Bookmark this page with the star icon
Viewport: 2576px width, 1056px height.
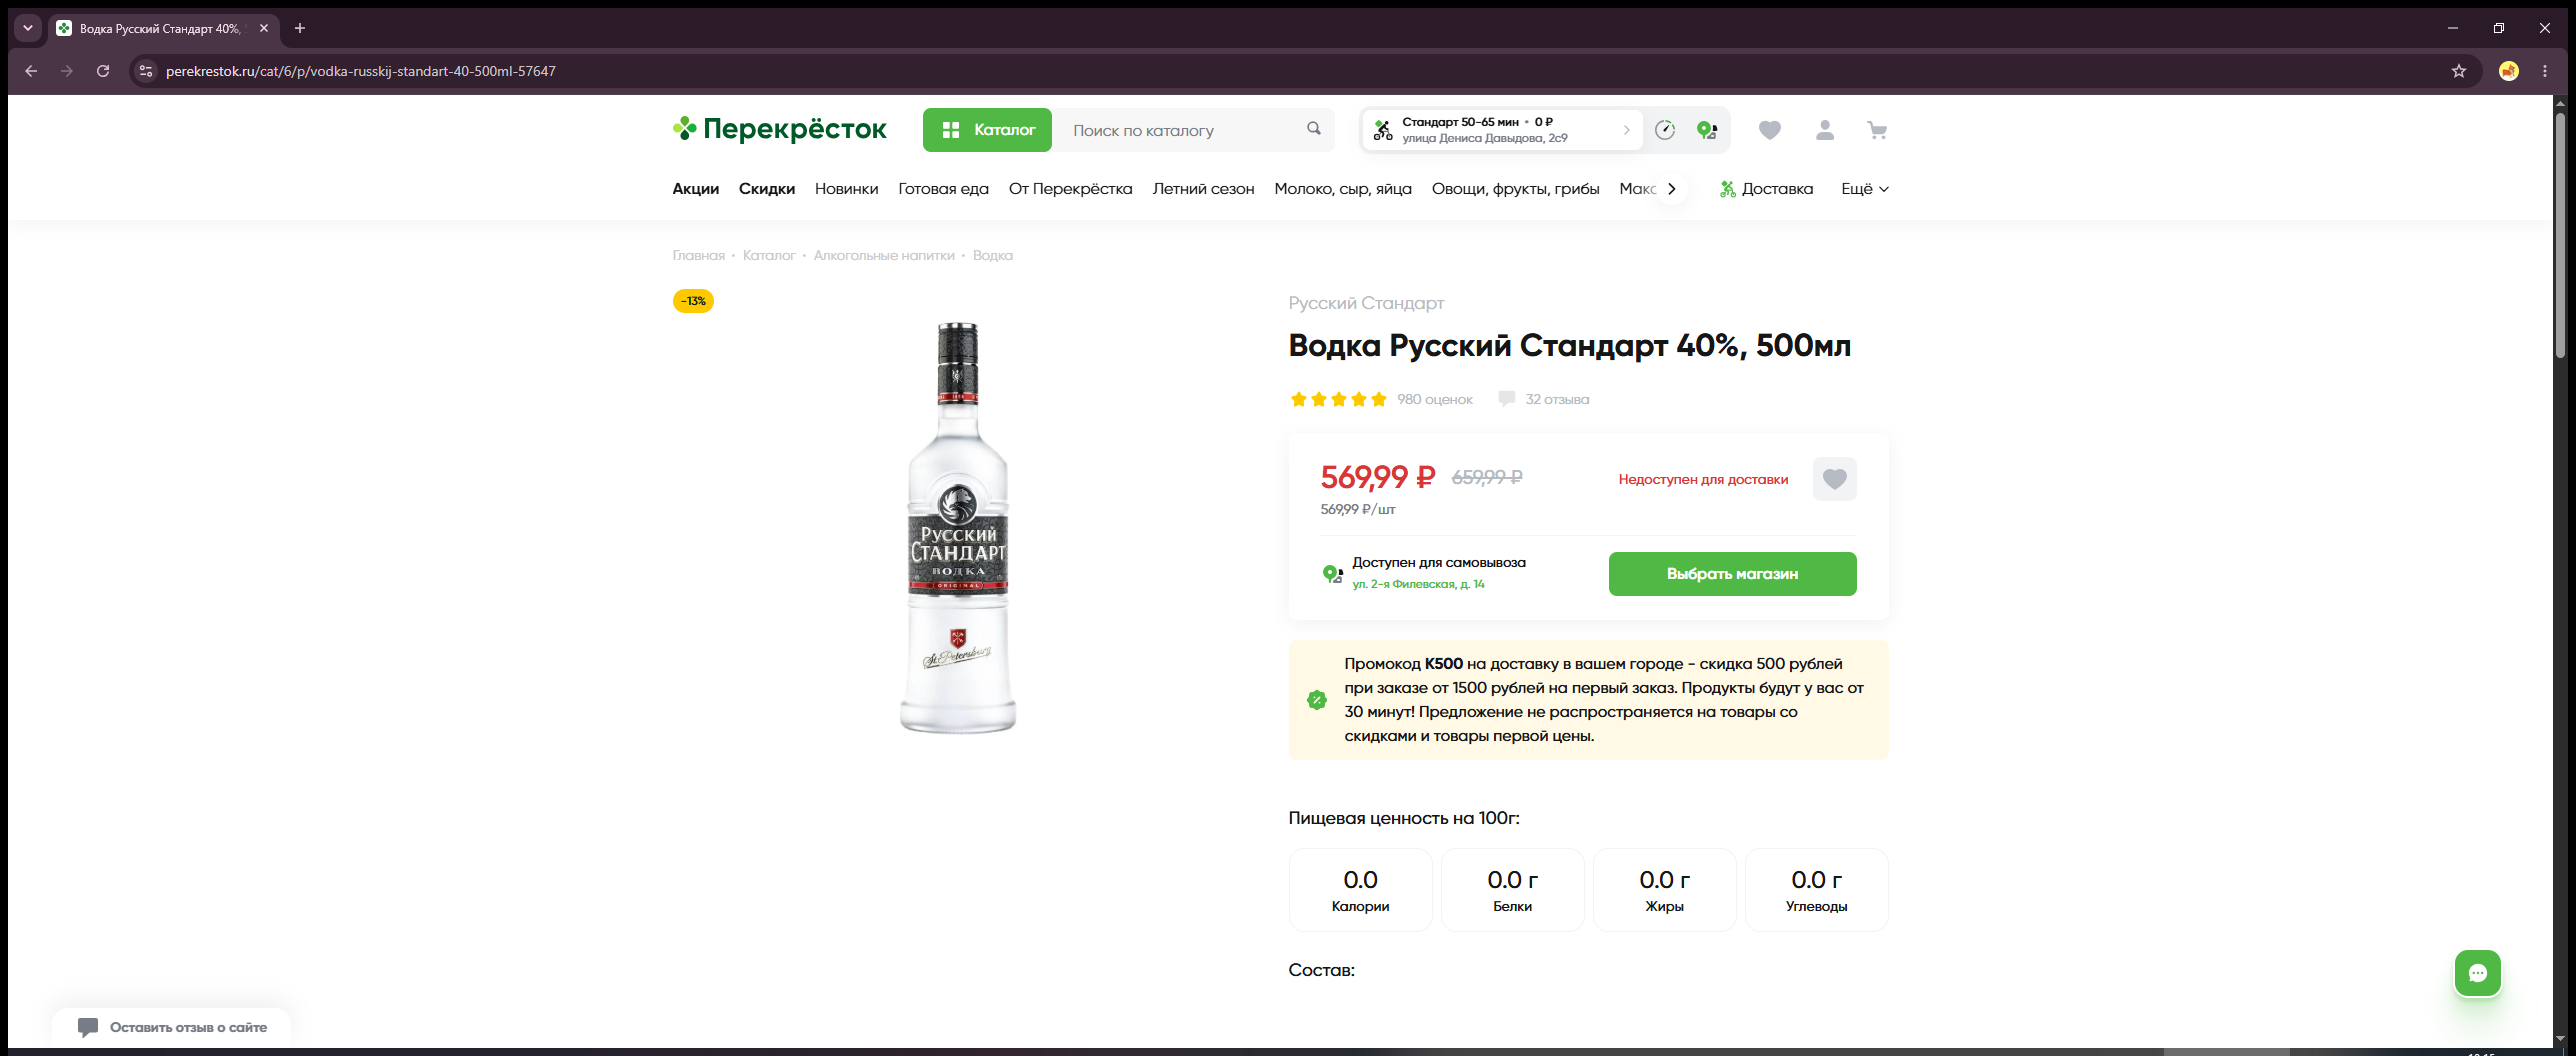point(2459,71)
